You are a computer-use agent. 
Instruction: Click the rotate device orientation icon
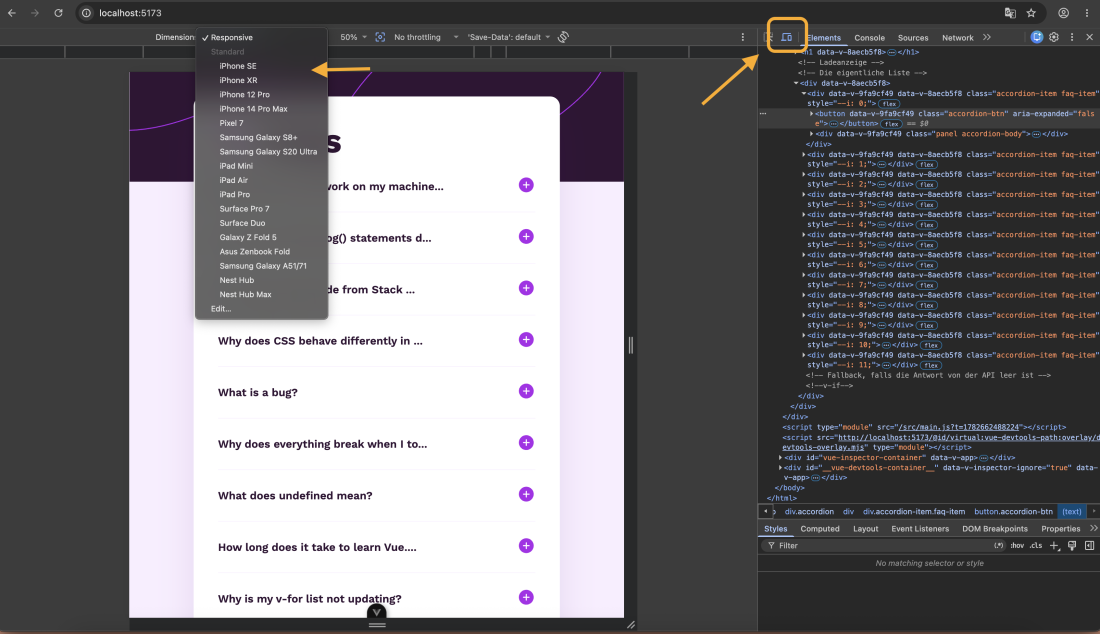[563, 37]
